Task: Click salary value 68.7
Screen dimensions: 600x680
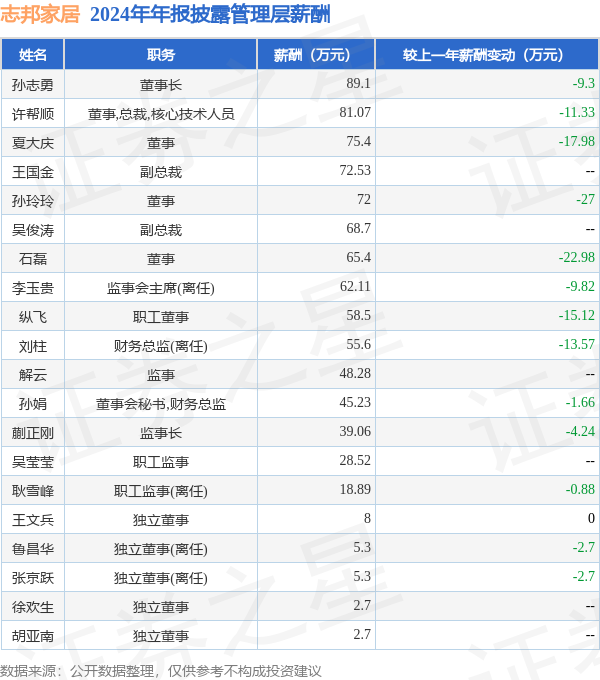Action: pyautogui.click(x=359, y=229)
